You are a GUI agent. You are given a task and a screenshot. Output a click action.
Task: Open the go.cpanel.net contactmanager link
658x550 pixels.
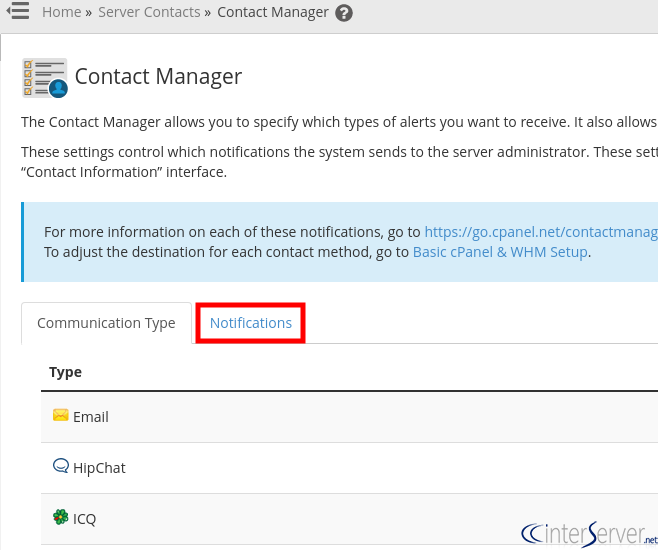(541, 232)
